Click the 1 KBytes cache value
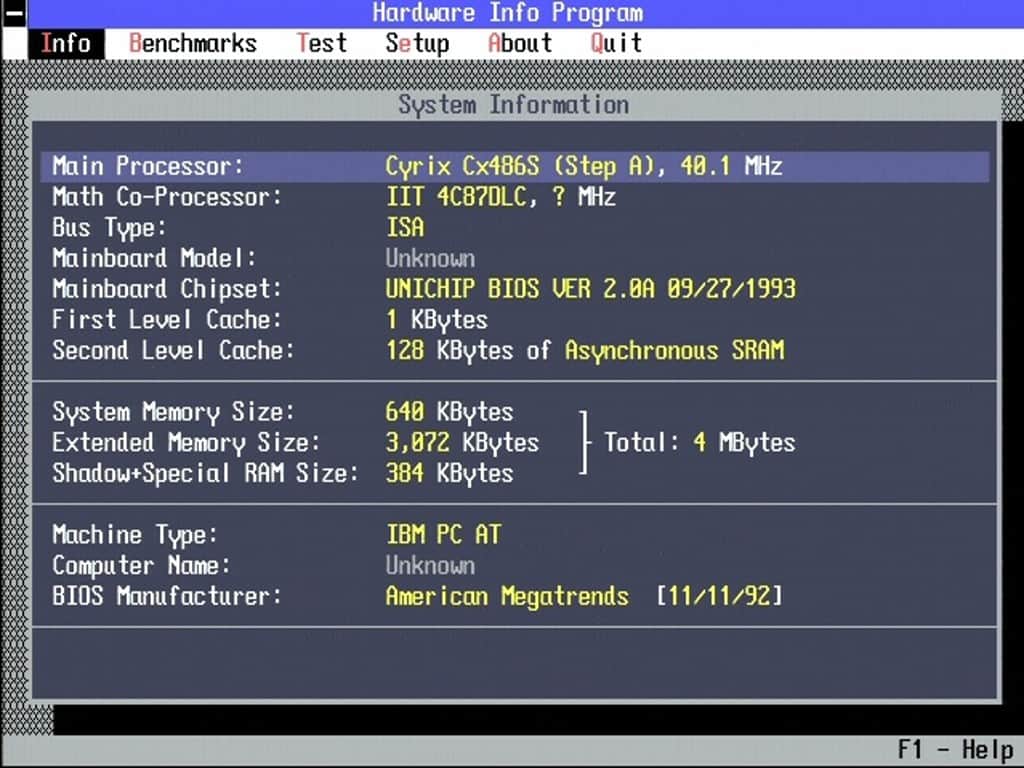 (437, 320)
